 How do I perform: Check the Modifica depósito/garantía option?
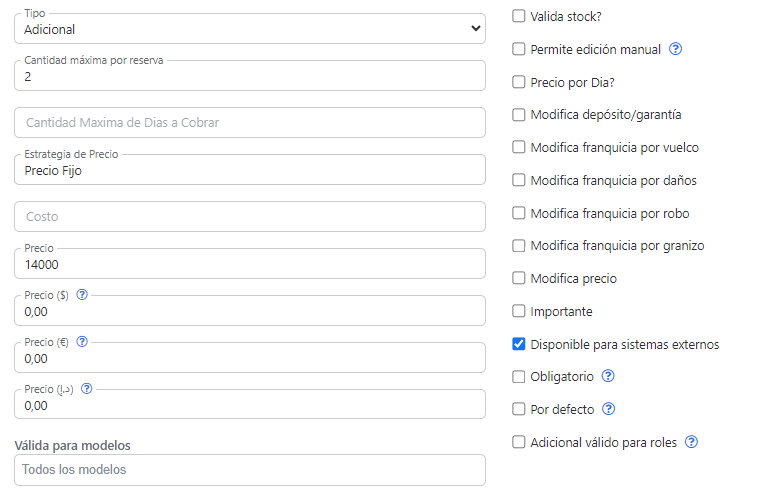[x=518, y=115]
